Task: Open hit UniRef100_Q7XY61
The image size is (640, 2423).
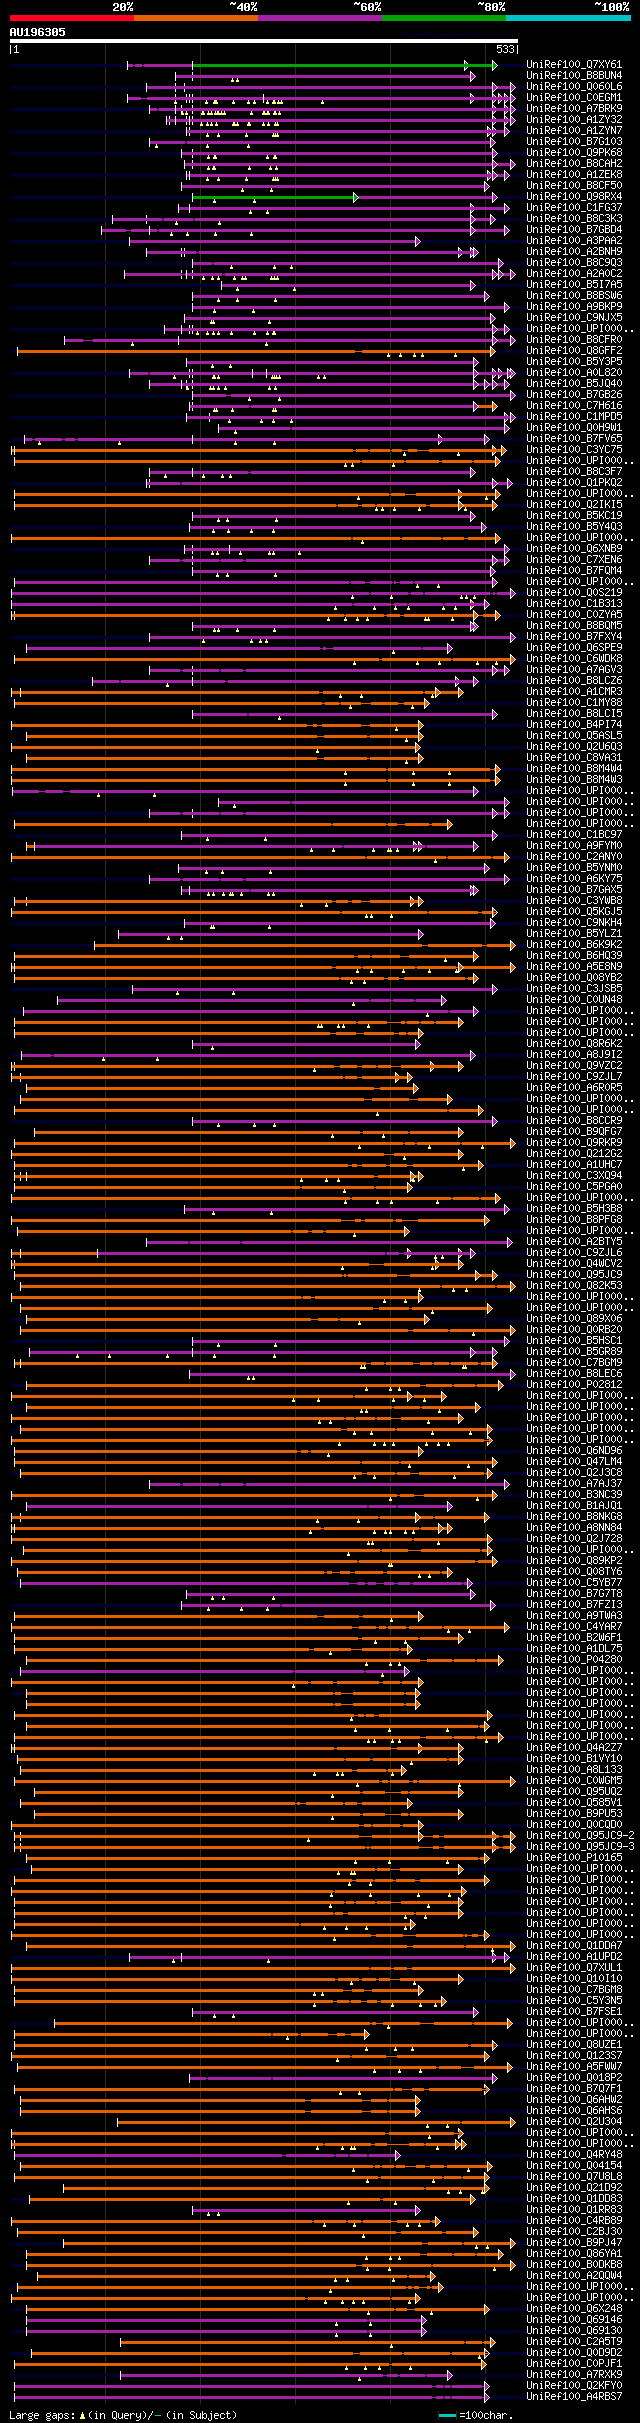Action: [x=574, y=65]
